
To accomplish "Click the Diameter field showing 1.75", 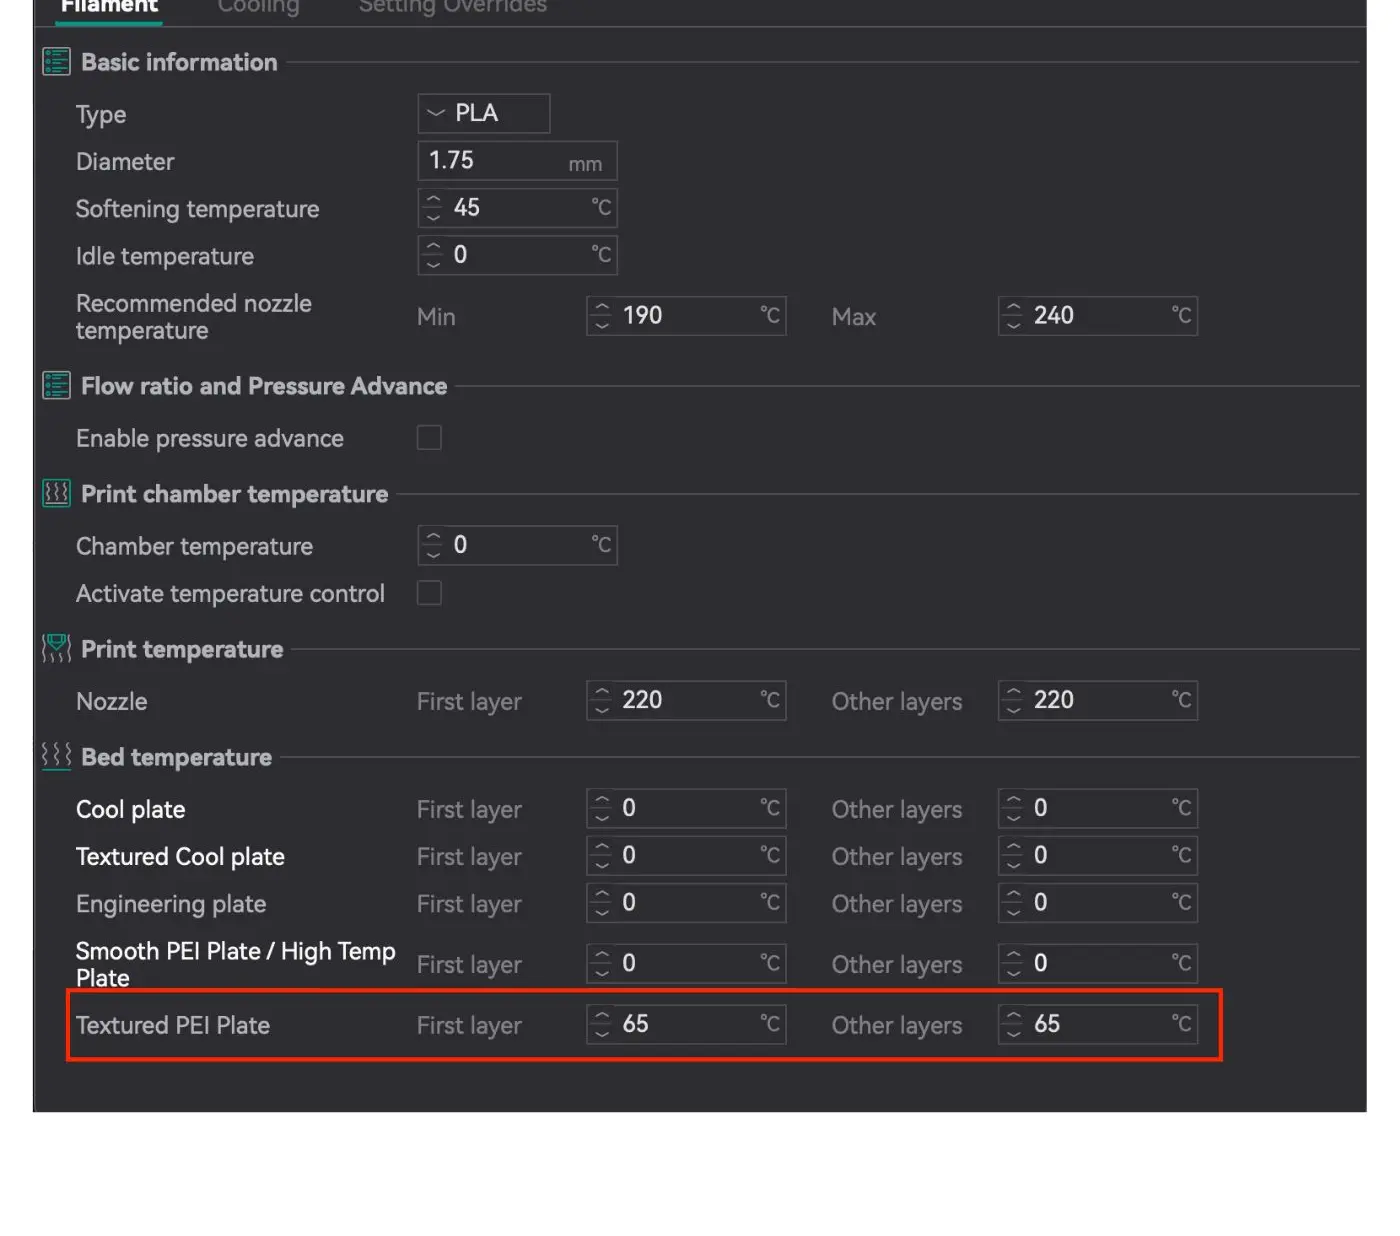I will (x=517, y=161).
